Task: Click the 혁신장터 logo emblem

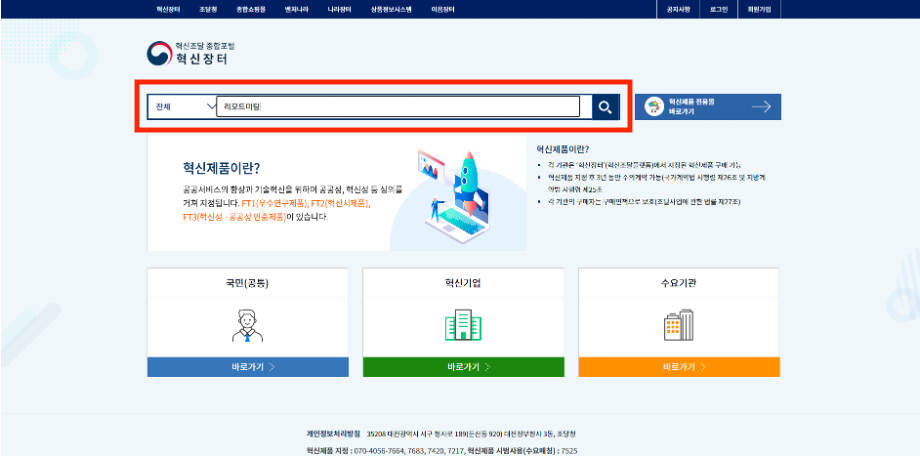Action: tap(160, 54)
